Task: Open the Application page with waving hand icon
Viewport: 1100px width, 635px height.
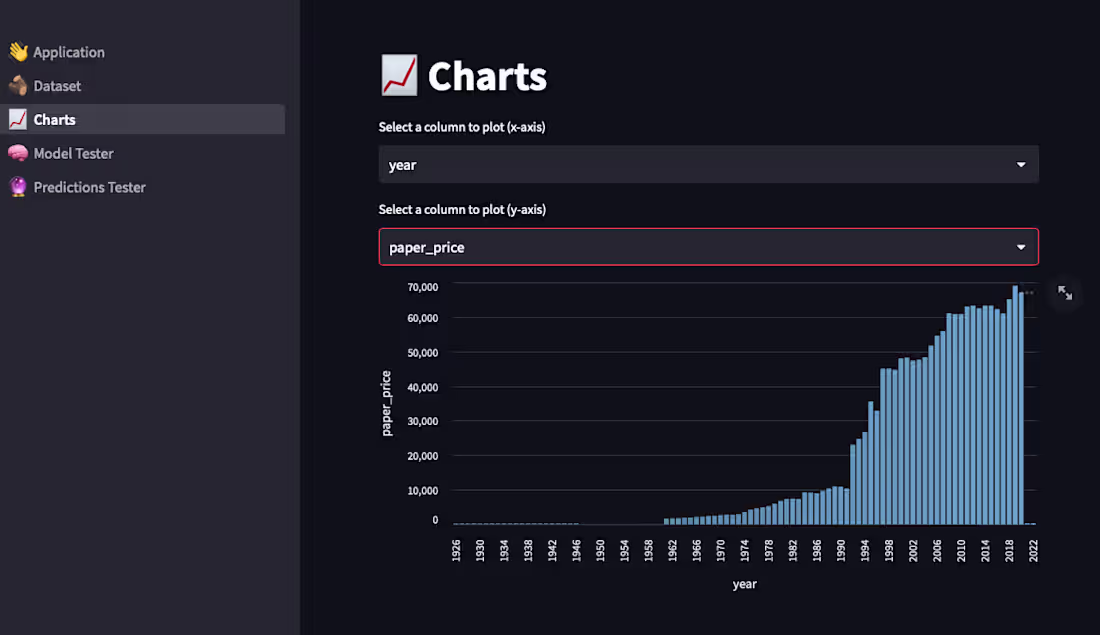Action: pyautogui.click(x=68, y=52)
